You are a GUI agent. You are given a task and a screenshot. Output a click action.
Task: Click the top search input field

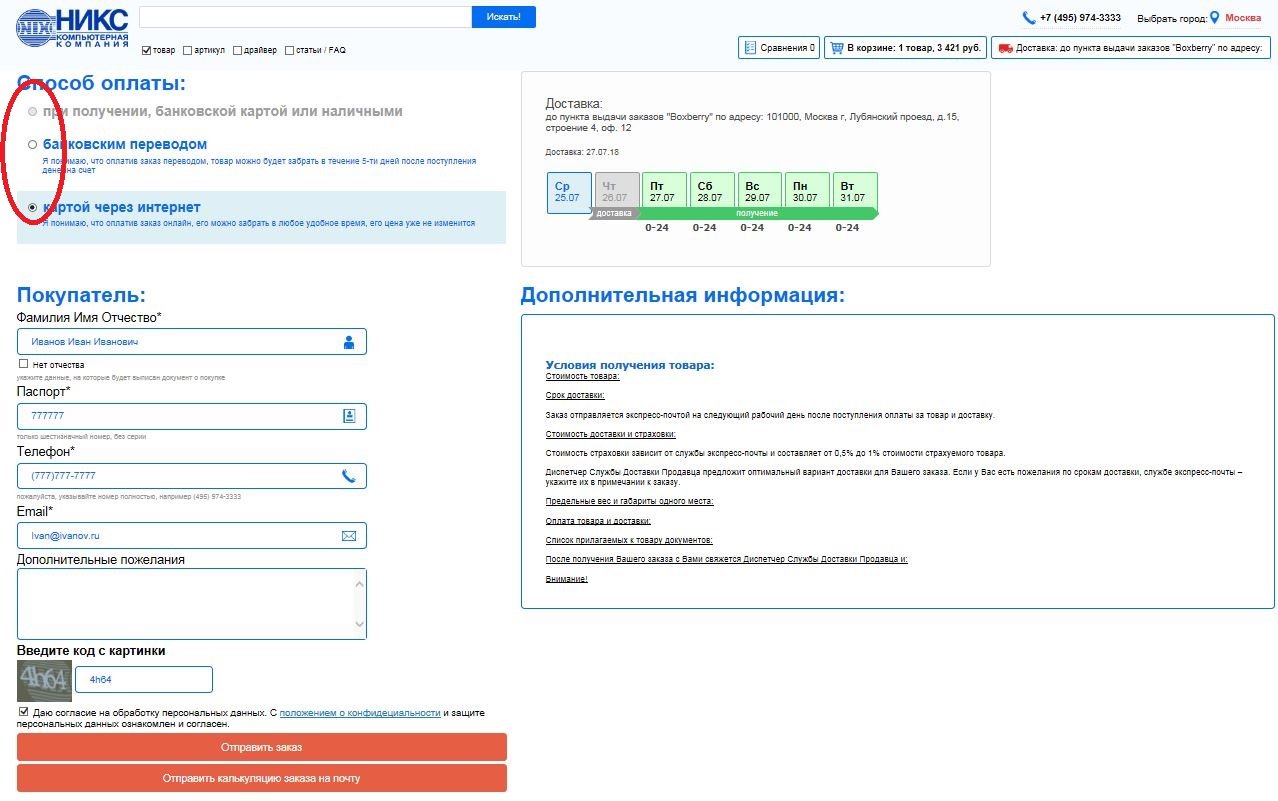305,17
